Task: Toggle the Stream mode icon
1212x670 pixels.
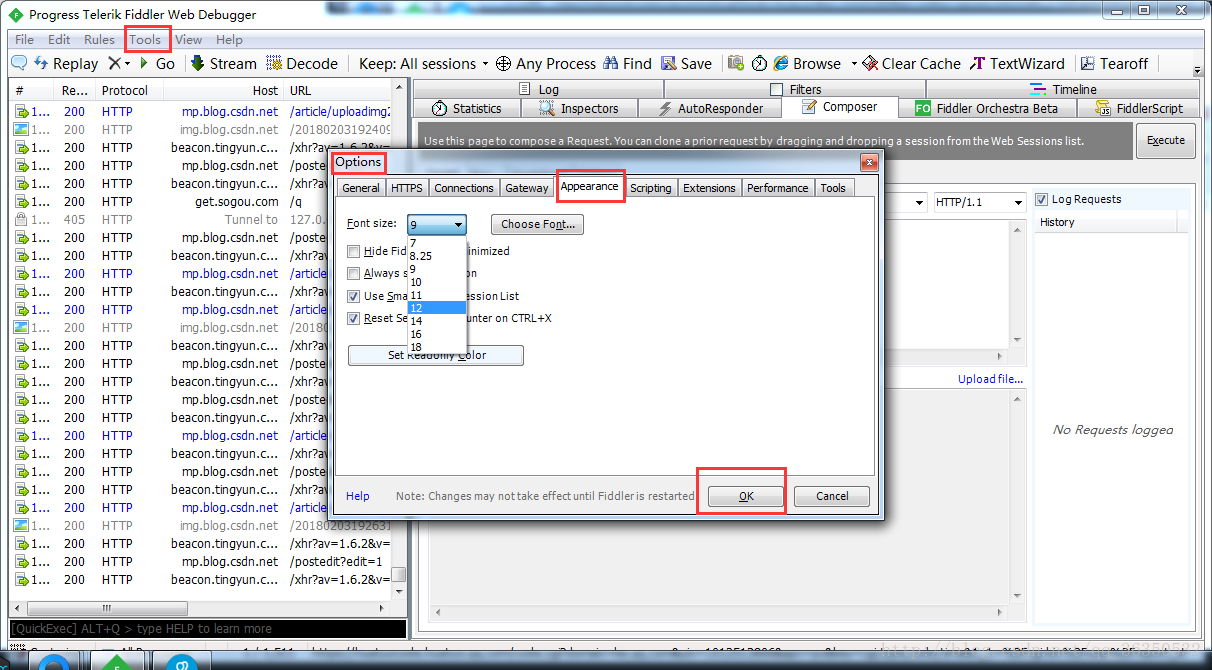Action: click(x=198, y=63)
